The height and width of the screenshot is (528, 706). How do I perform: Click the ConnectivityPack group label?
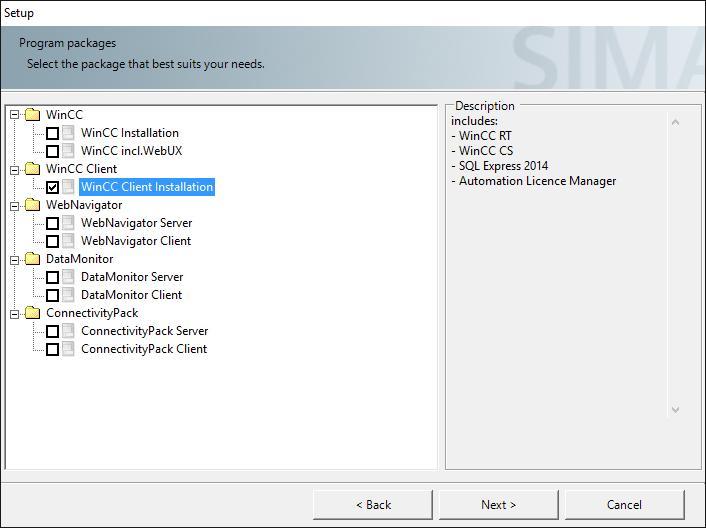(92, 313)
